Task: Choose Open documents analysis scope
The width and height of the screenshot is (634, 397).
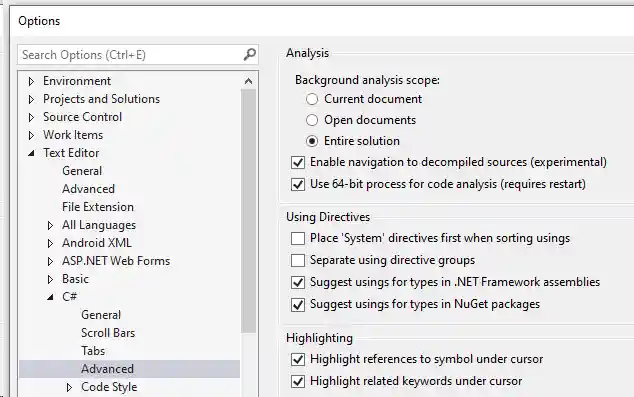Action: (x=312, y=120)
